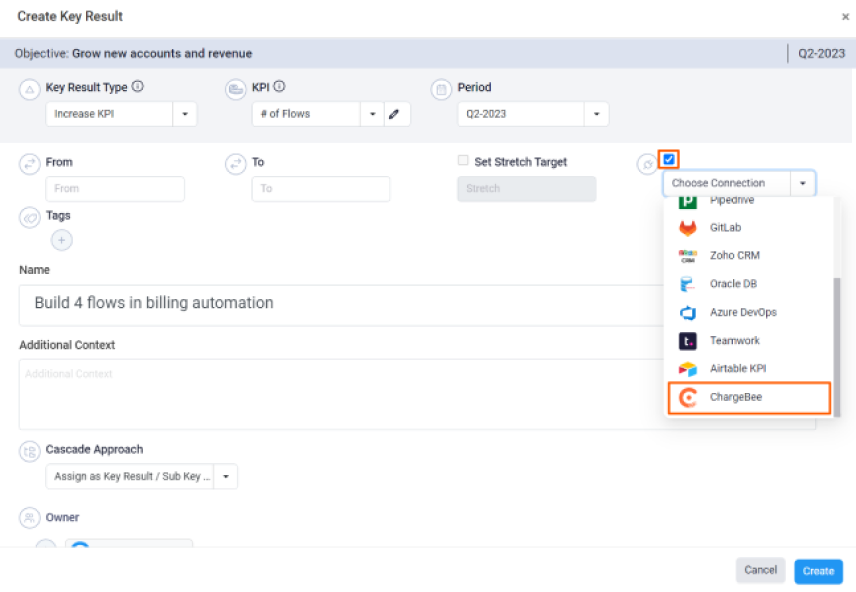Expand the Key Result Type dropdown arrow
Image resolution: width=856 pixels, height=592 pixels.
[x=185, y=114]
